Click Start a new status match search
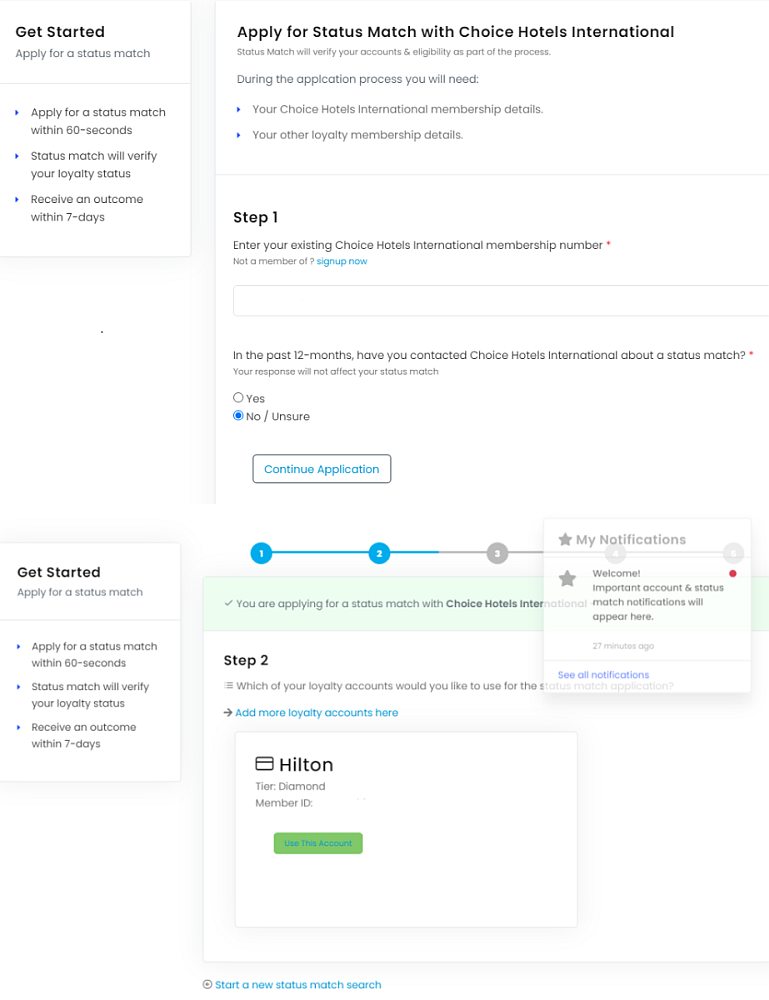Screen dimensions: 769x1000 coord(298,984)
